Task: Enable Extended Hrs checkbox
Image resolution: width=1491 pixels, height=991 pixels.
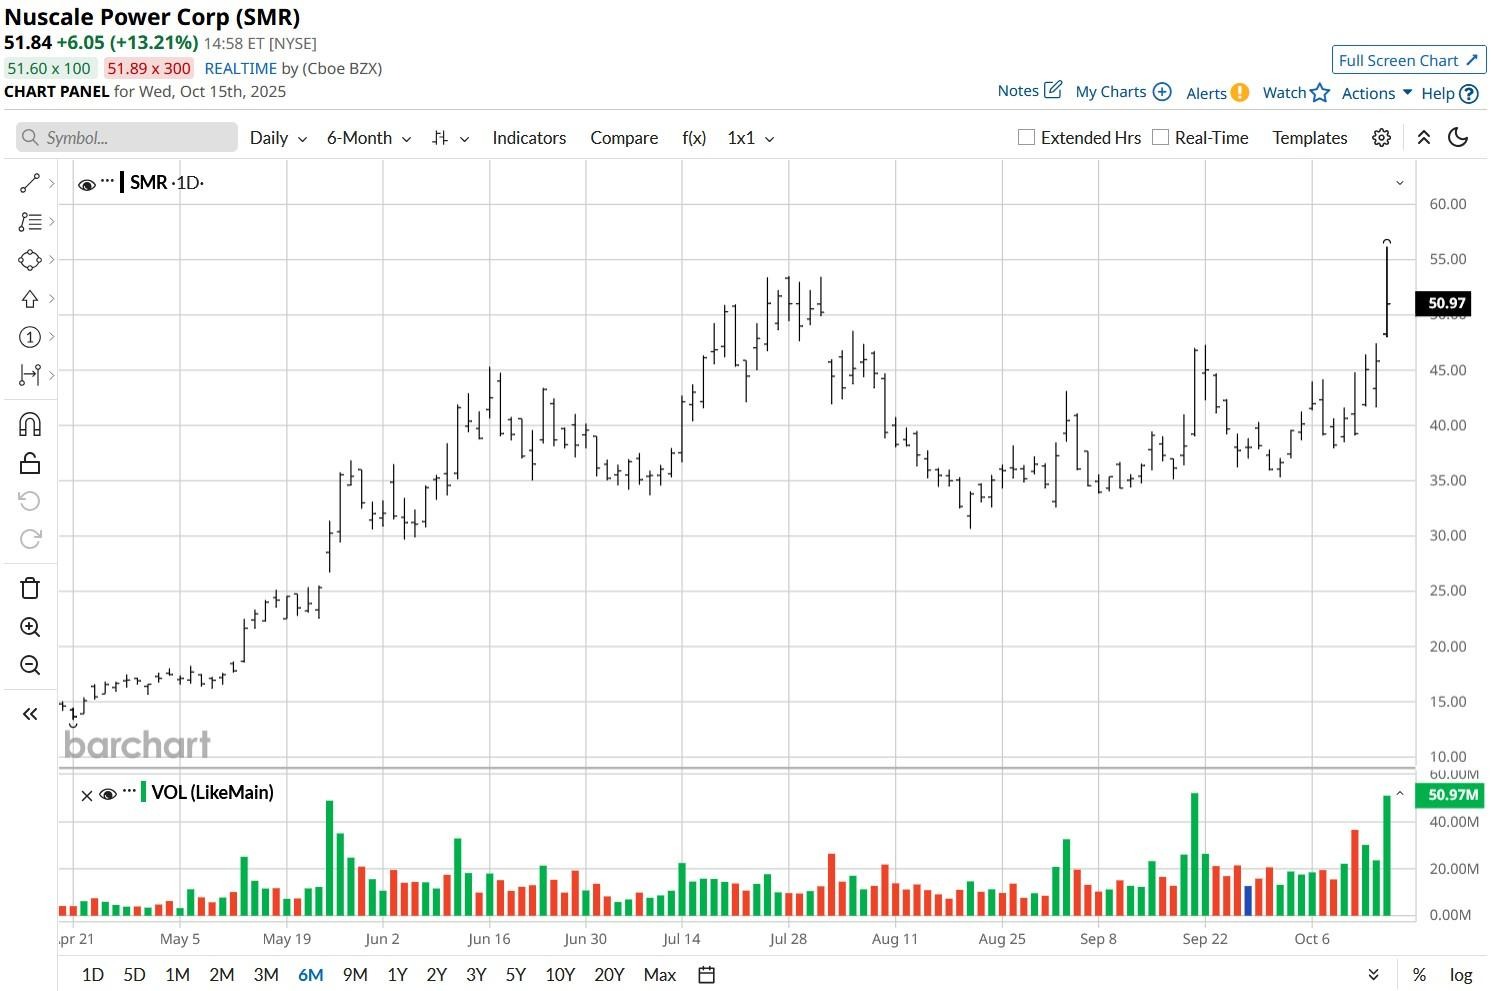Action: pos(1026,137)
